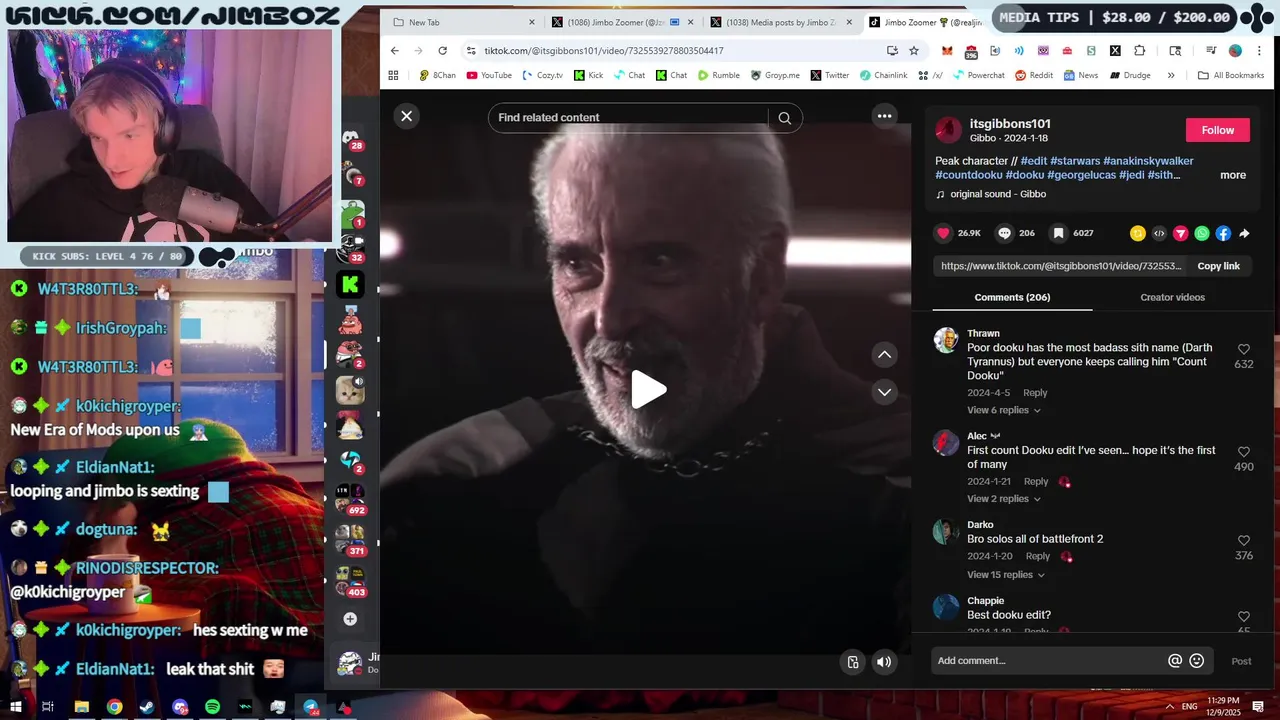Open the Rumble bookmark
1280x720 pixels.
(x=719, y=75)
